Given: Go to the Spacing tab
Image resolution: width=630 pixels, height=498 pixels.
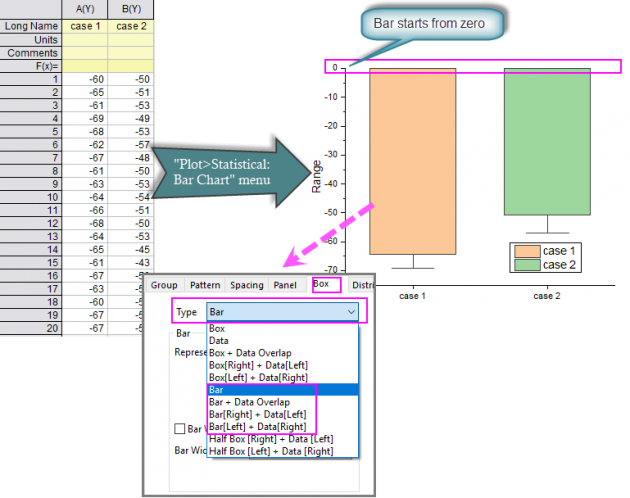Looking at the screenshot, I should (247, 285).
